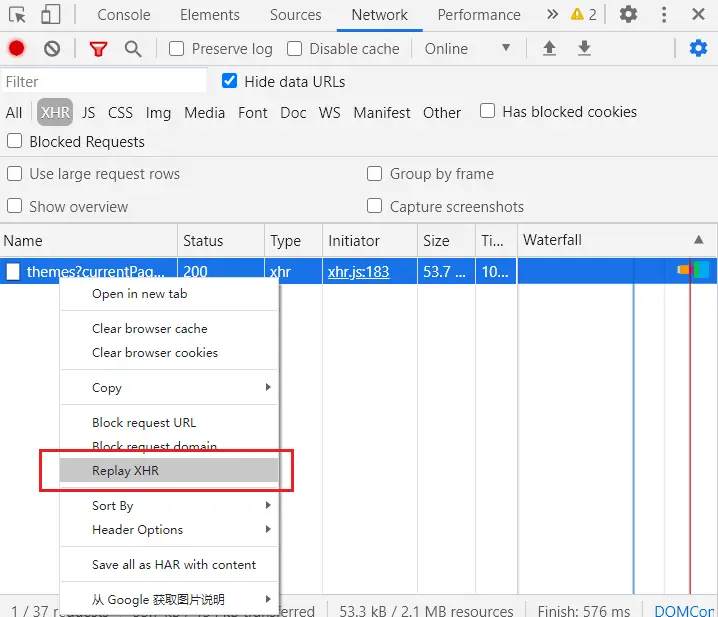This screenshot has width=718, height=617.
Task: Enable Use large request rows
Action: point(15,174)
